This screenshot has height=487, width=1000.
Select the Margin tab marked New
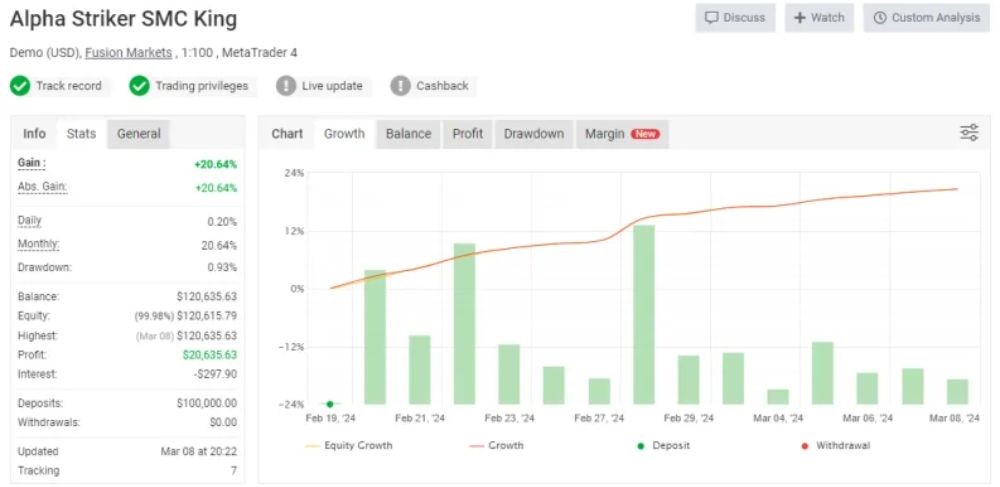(621, 134)
